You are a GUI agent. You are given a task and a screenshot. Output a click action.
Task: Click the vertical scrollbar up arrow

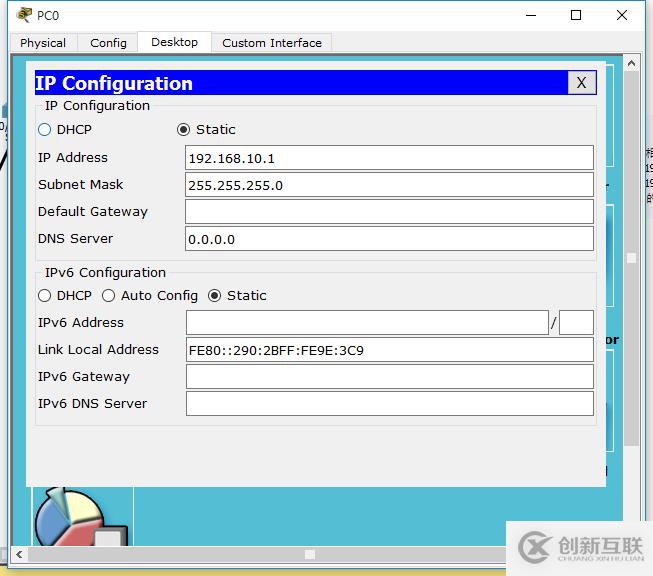point(631,65)
